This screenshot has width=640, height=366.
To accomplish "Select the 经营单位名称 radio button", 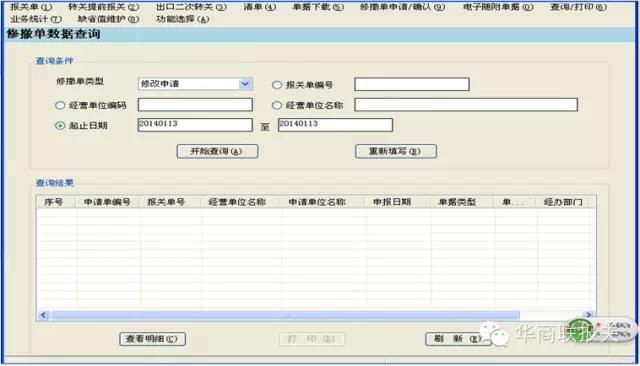I will pyautogui.click(x=277, y=105).
